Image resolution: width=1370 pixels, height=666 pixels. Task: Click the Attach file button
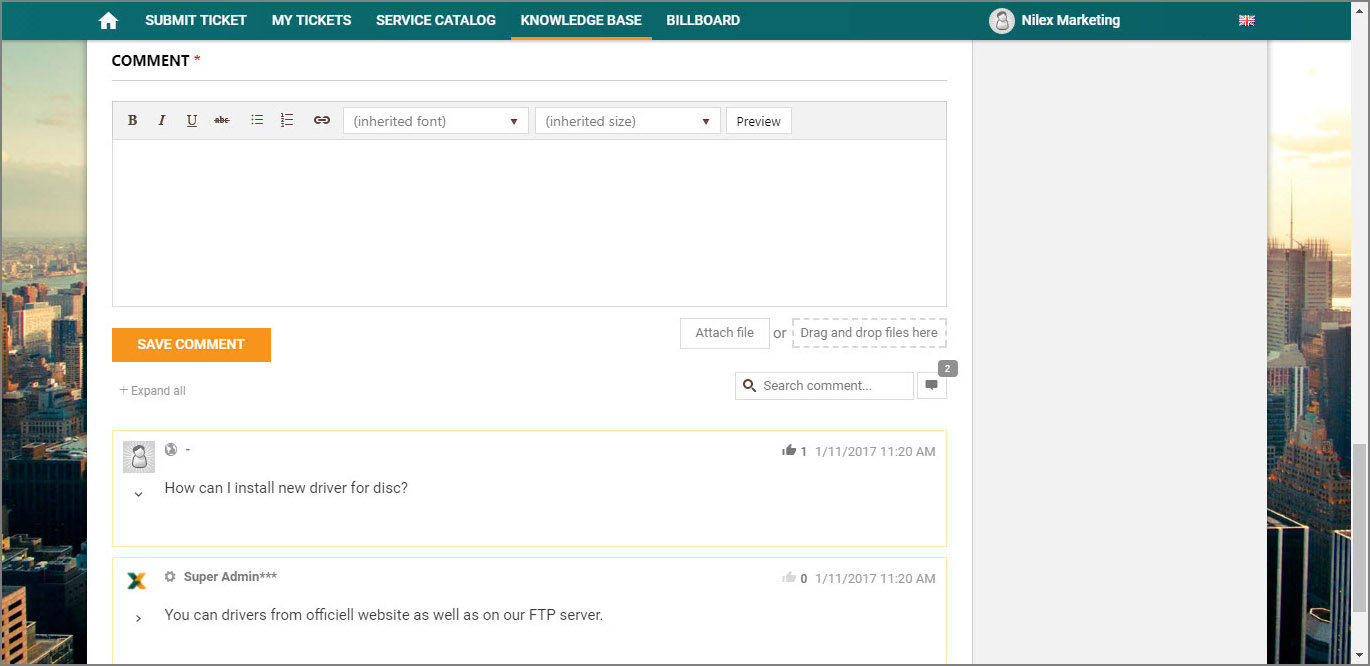point(725,333)
